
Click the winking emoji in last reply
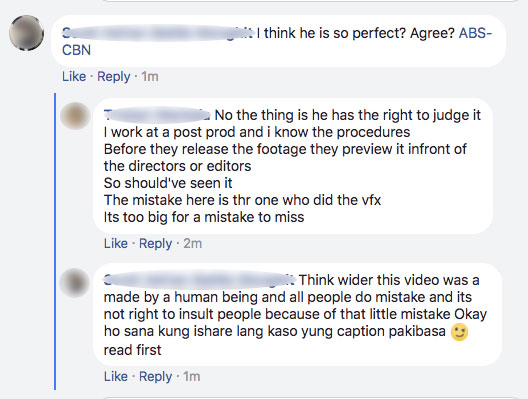tap(460, 332)
